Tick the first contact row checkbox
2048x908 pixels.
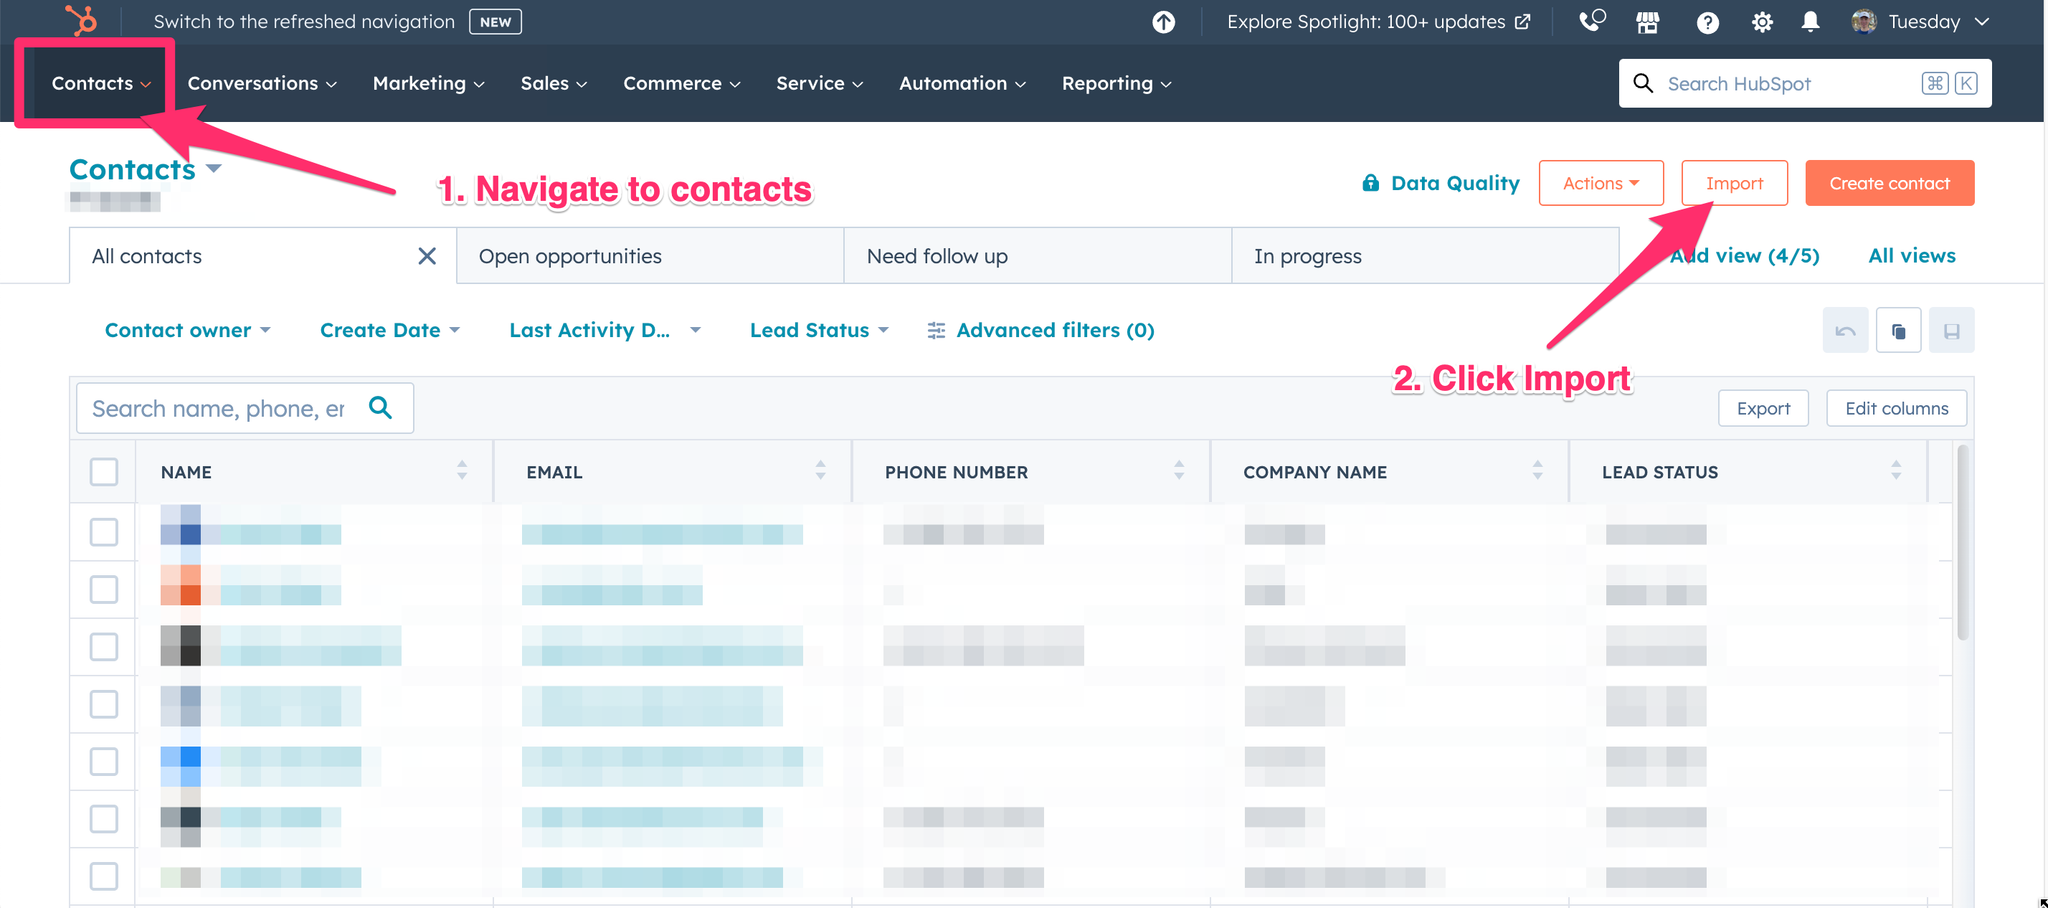104,531
